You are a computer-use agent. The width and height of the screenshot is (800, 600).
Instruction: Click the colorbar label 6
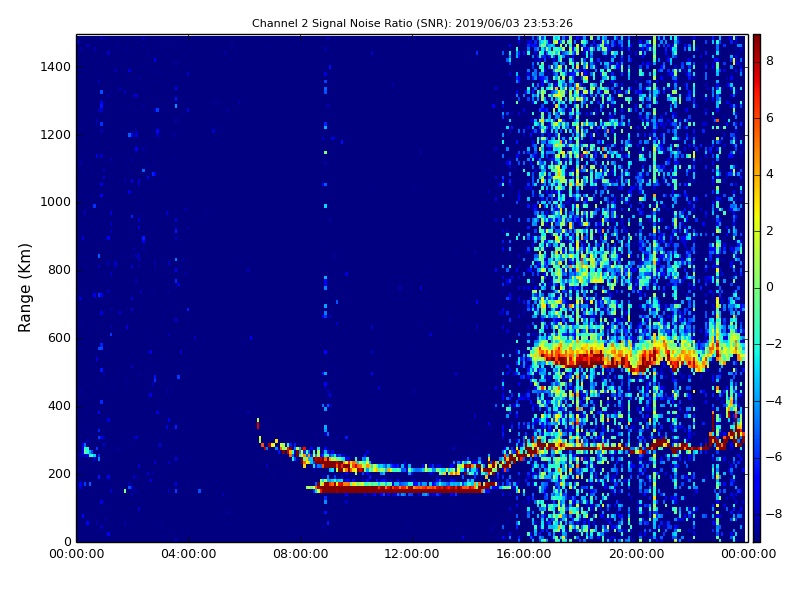click(770, 118)
